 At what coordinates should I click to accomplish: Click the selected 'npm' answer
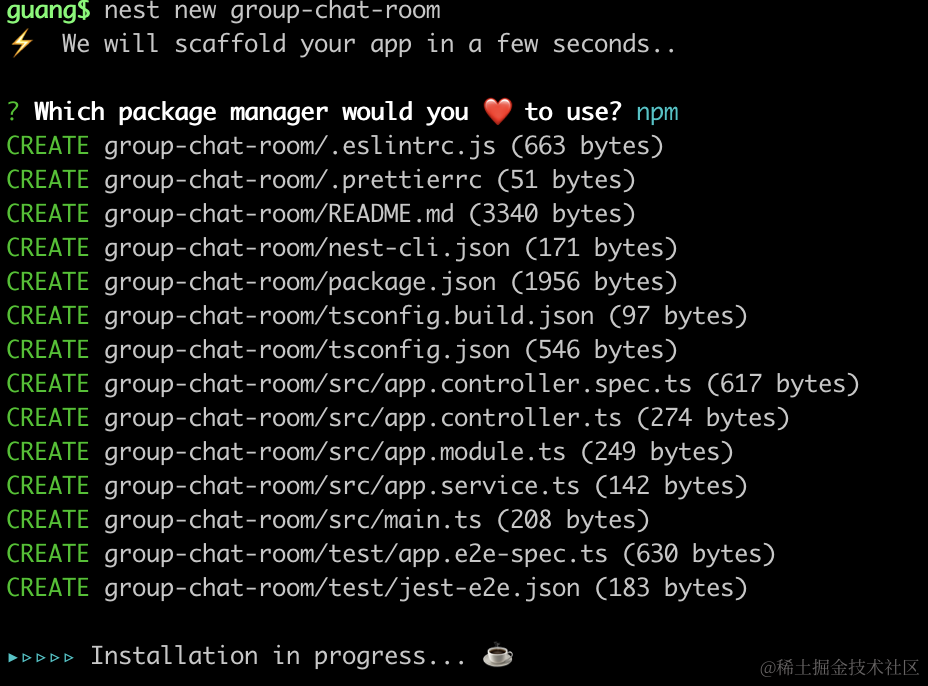(x=657, y=112)
